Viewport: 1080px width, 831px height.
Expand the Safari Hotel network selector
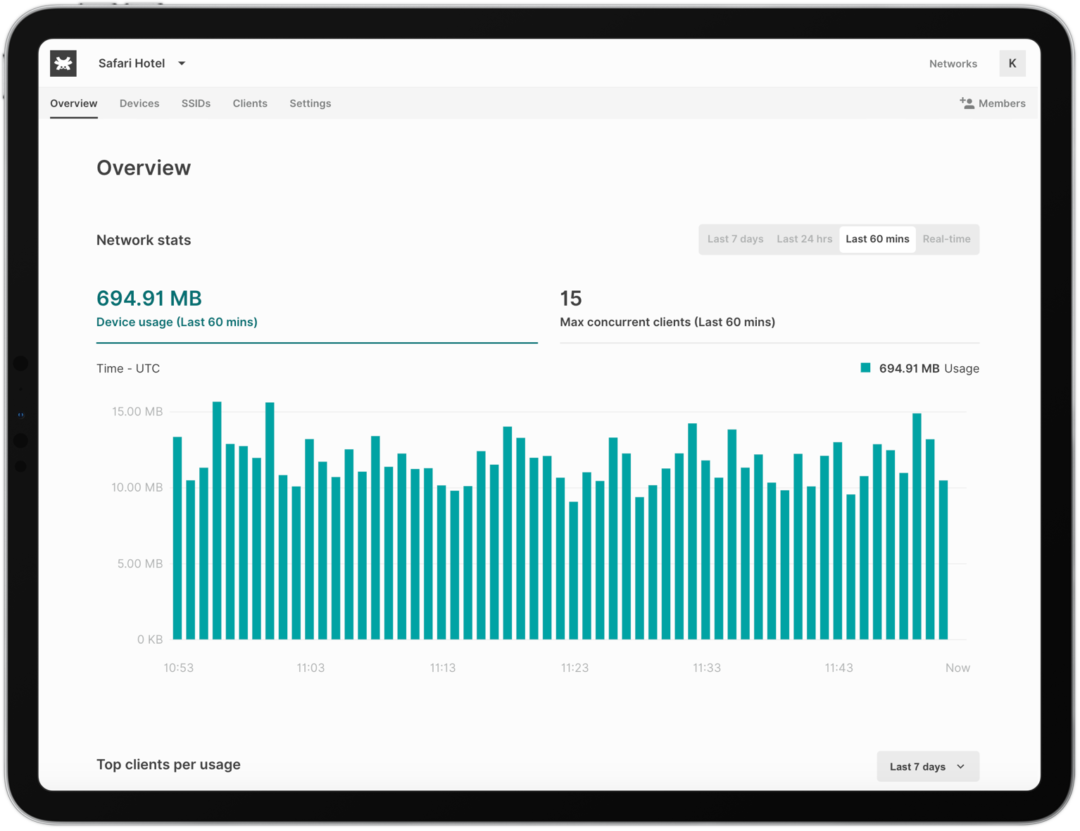tap(130, 63)
